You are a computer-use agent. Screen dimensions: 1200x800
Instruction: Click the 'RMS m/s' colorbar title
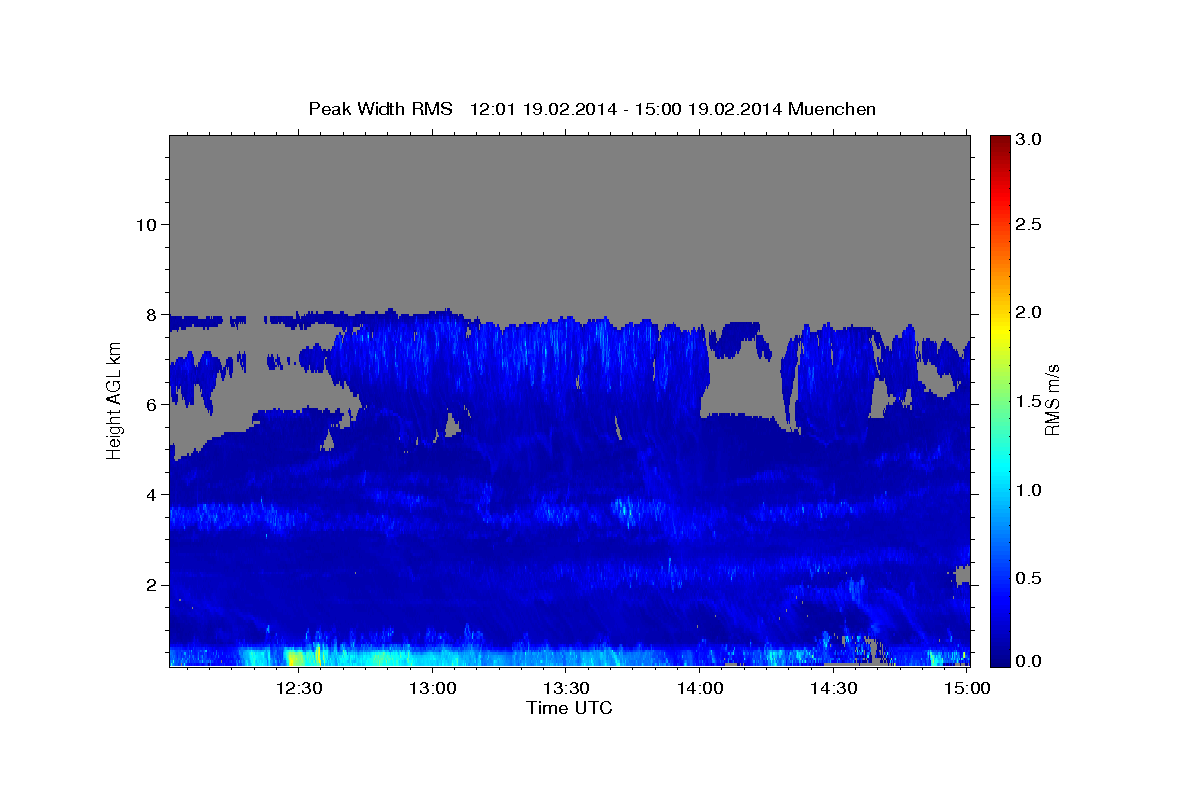1052,400
